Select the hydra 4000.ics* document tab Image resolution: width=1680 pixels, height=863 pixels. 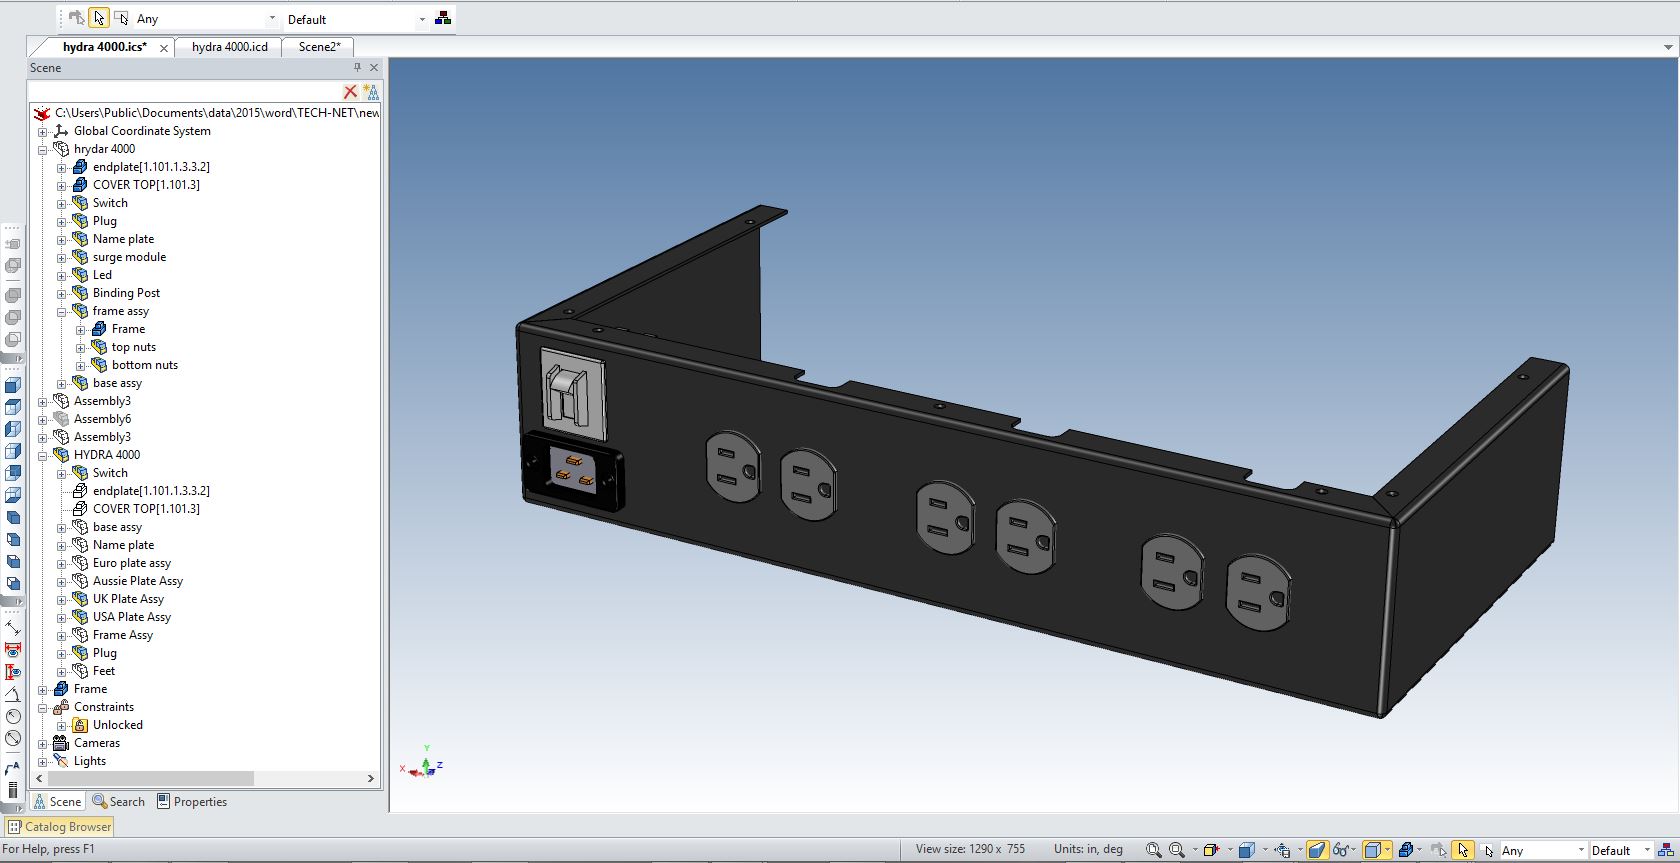click(x=104, y=47)
